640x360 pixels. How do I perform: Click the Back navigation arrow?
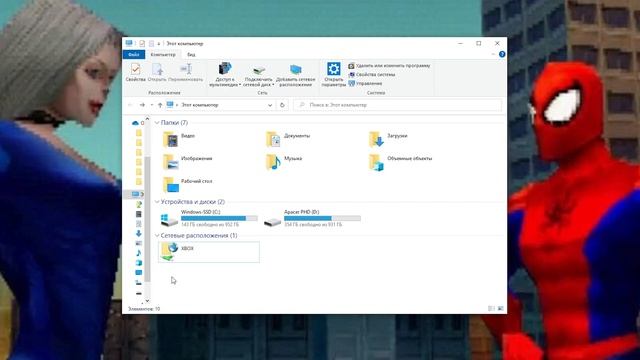(130, 105)
